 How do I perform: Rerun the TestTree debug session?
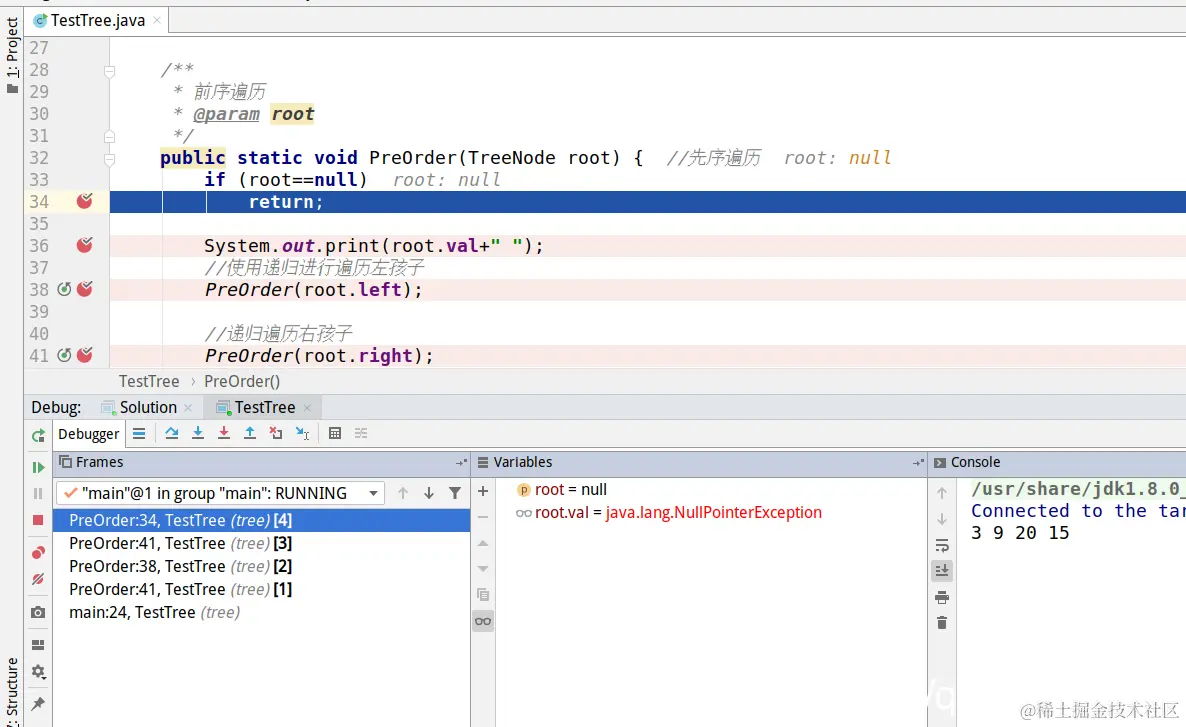click(x=38, y=435)
